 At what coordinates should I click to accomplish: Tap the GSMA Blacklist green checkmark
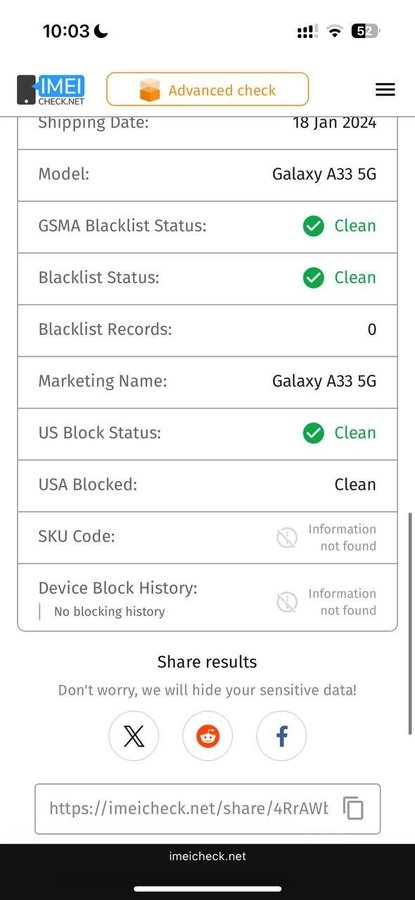[313, 226]
